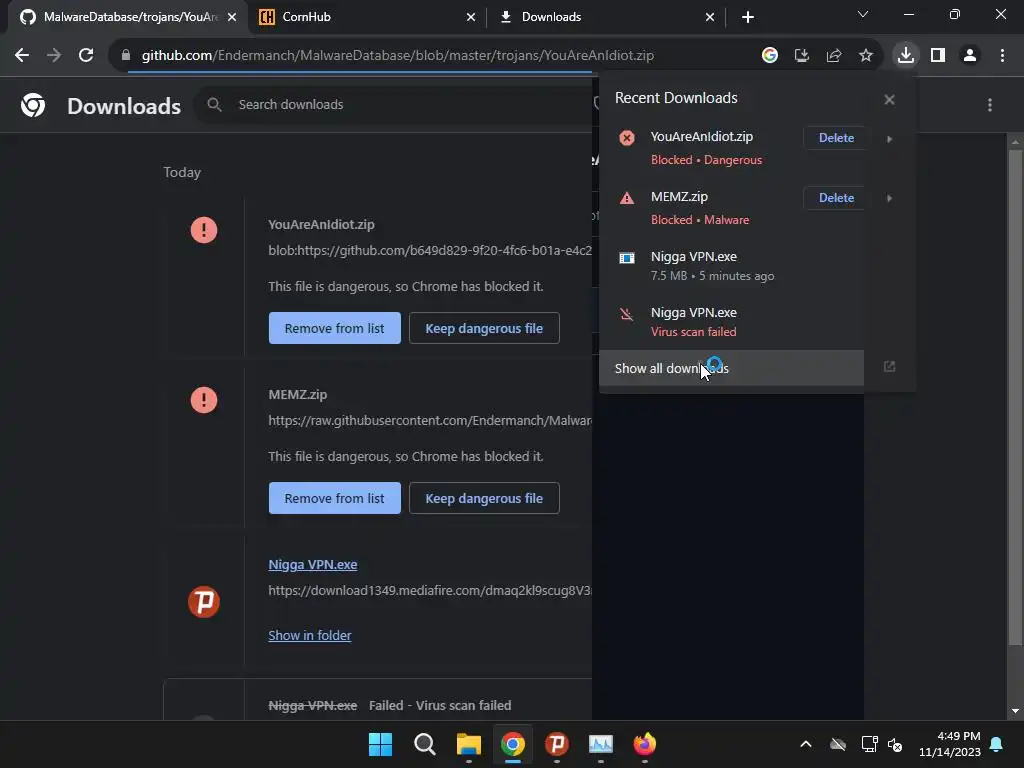
Task: Open the muted volume tray icon
Action: [x=895, y=744]
